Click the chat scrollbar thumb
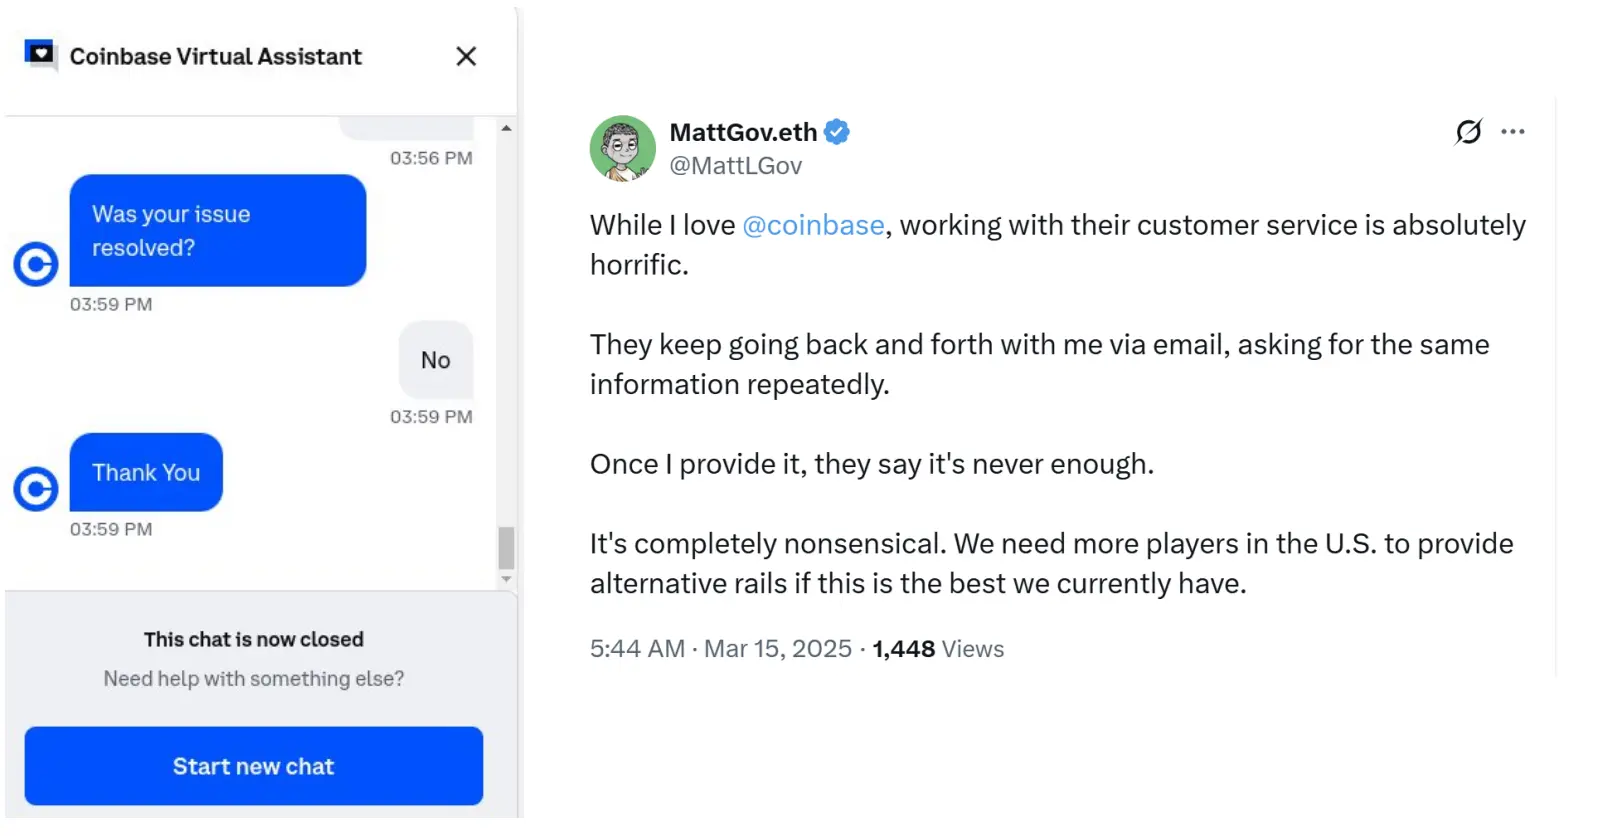This screenshot has width=1597, height=836. 506,548
